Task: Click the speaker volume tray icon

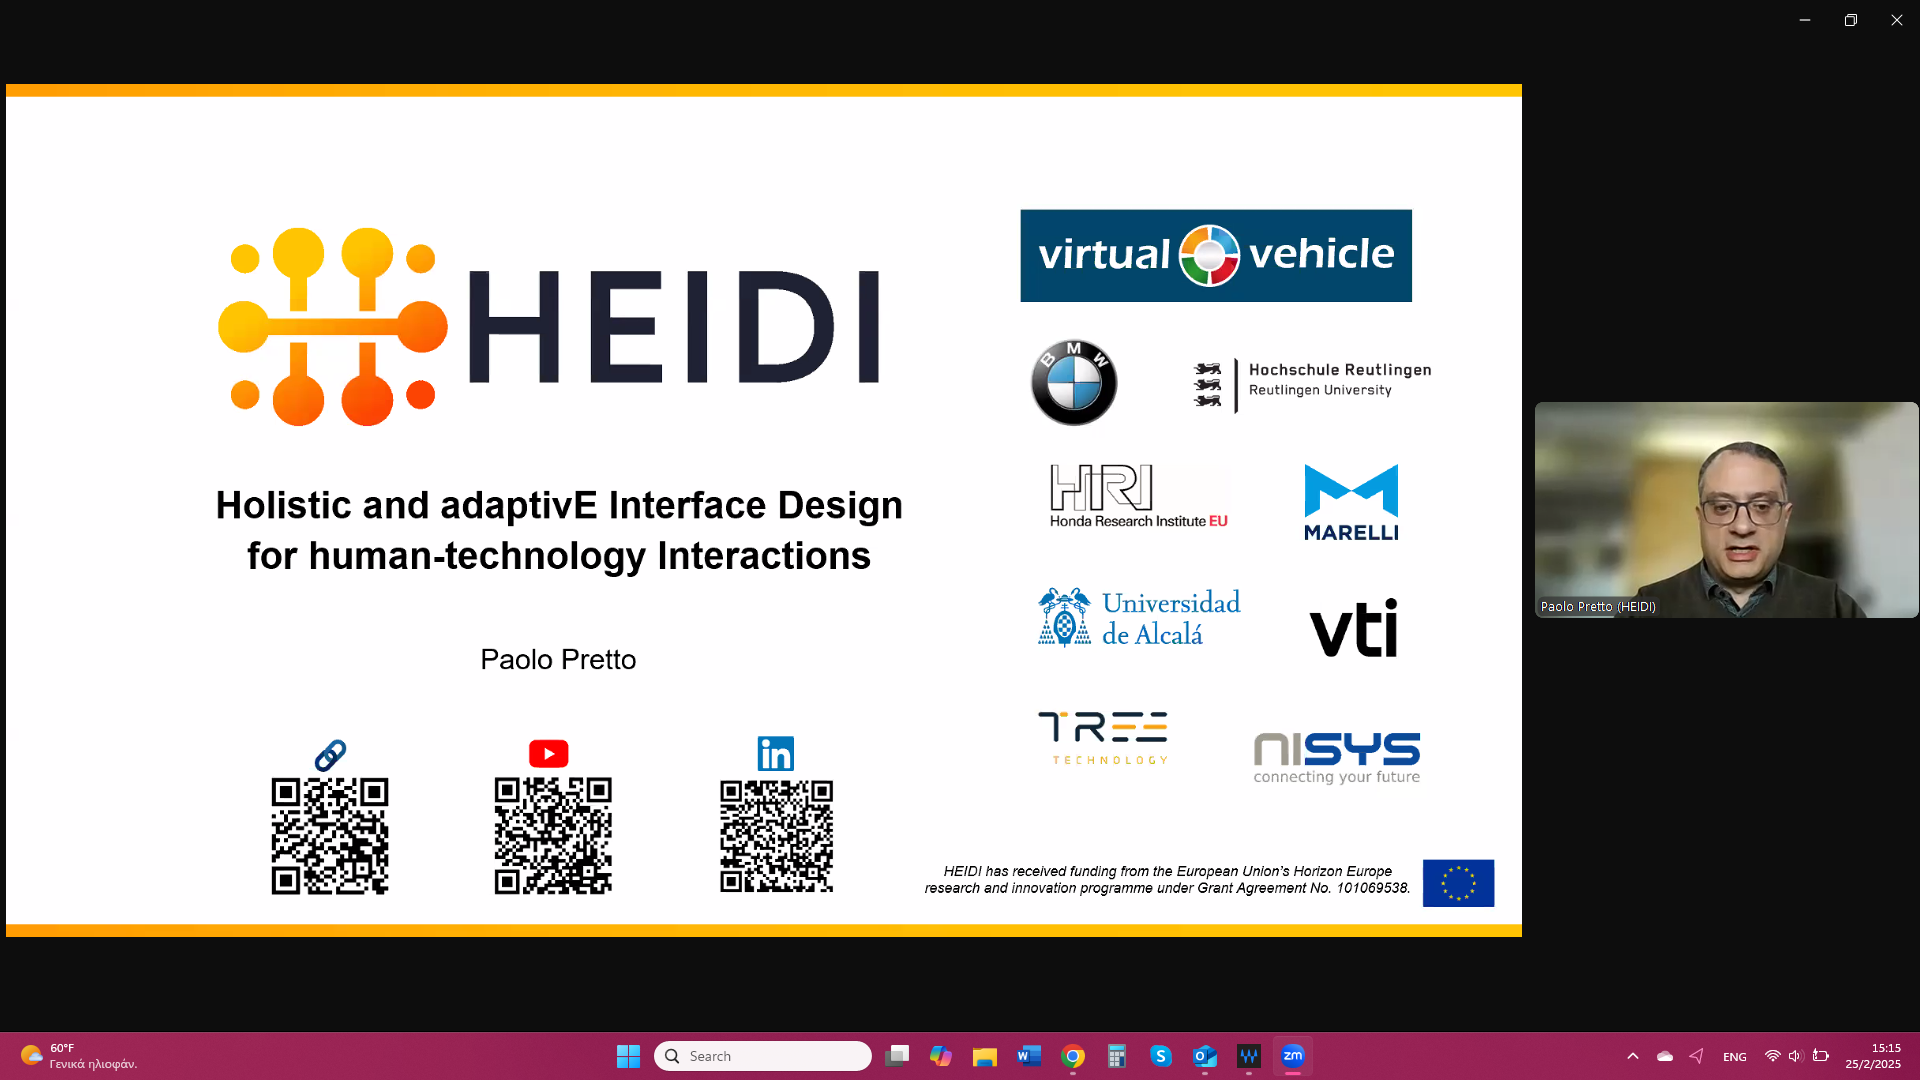Action: (1796, 1056)
